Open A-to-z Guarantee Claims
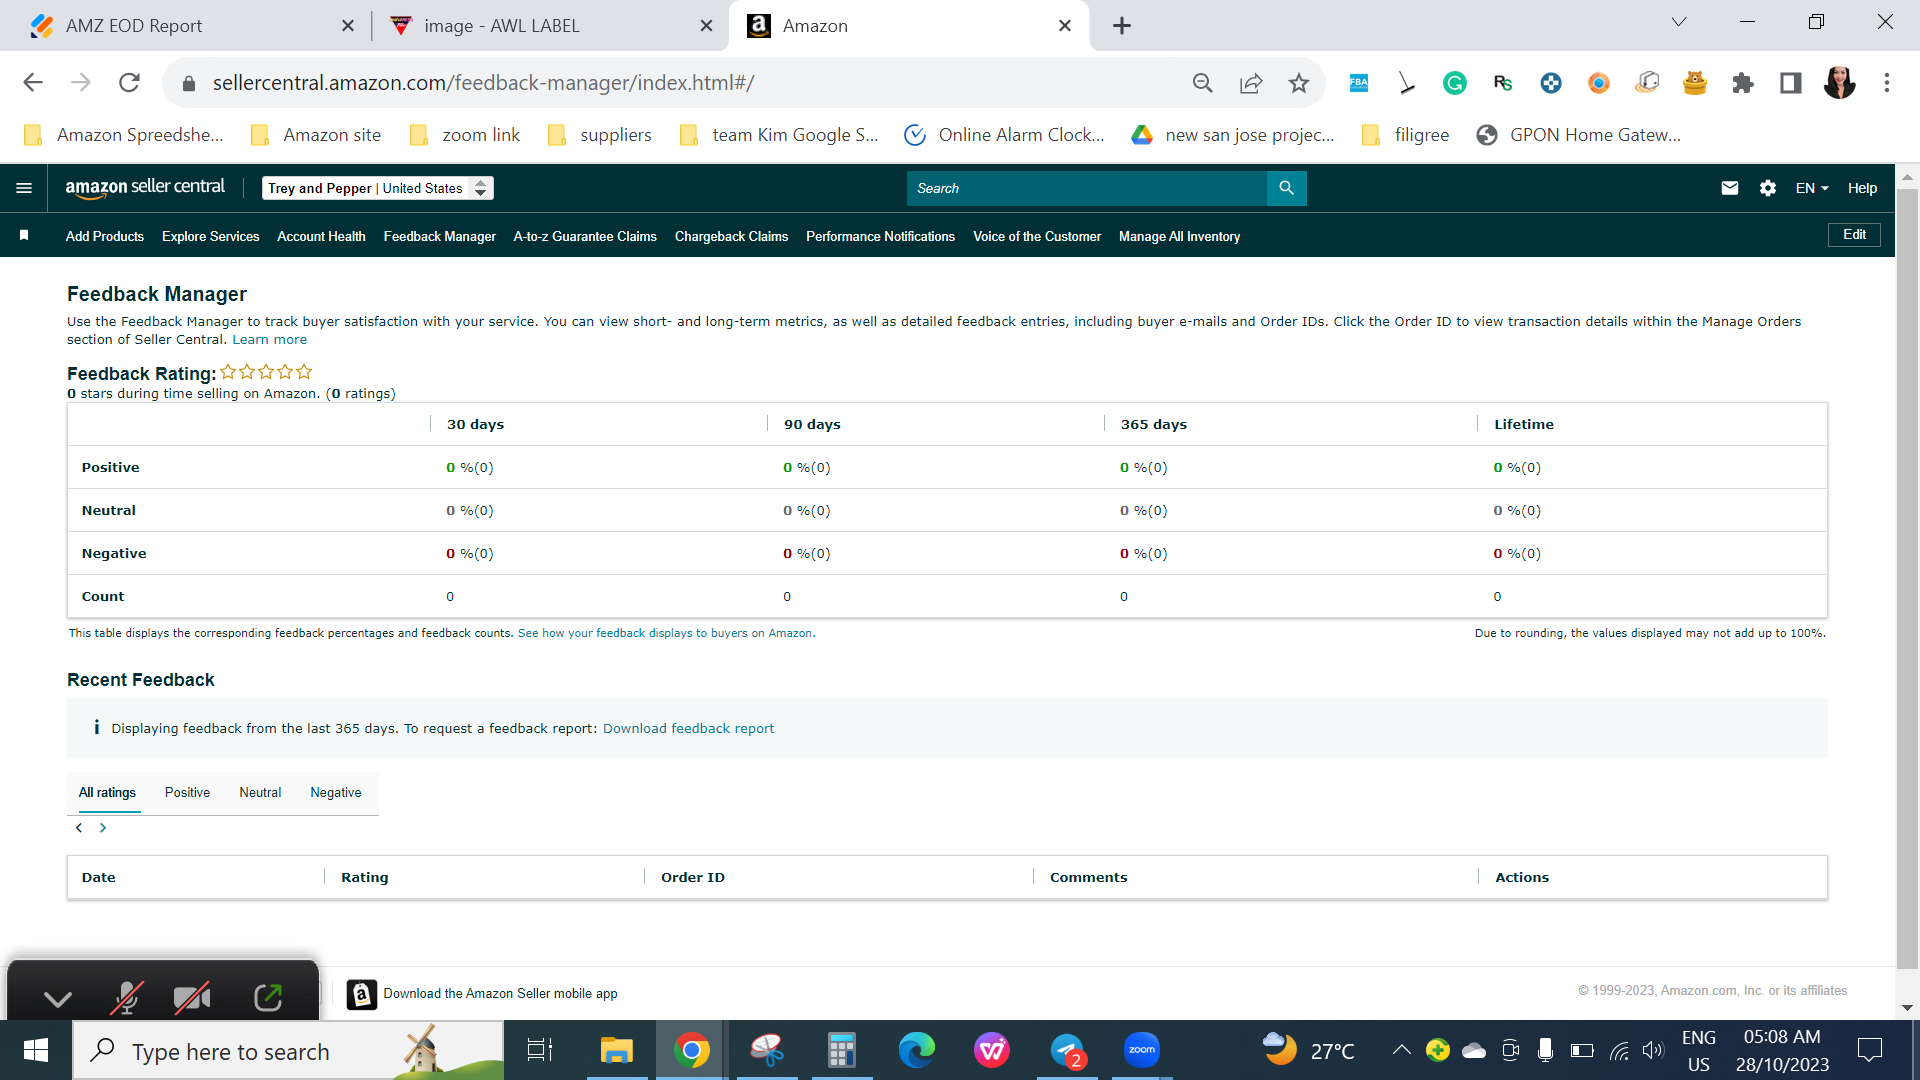 click(585, 236)
